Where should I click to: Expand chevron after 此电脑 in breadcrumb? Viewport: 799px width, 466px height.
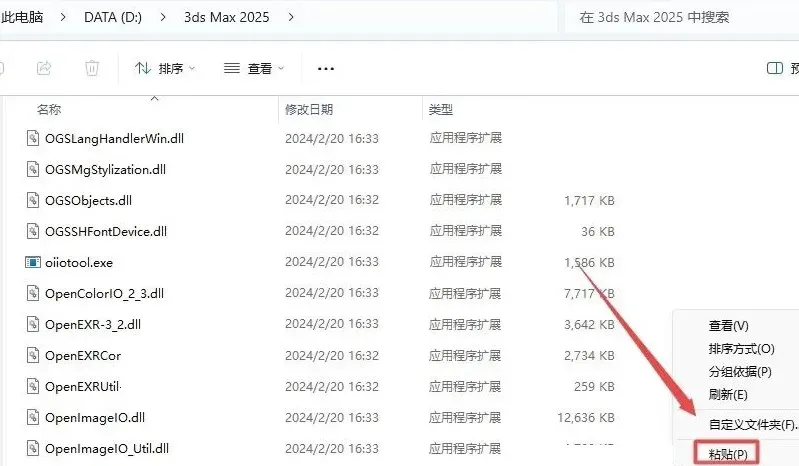click(63, 17)
